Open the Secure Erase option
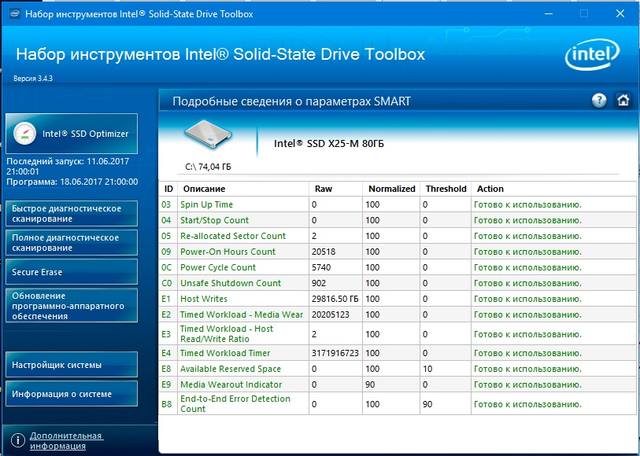This screenshot has width=640, height=456. (x=72, y=272)
